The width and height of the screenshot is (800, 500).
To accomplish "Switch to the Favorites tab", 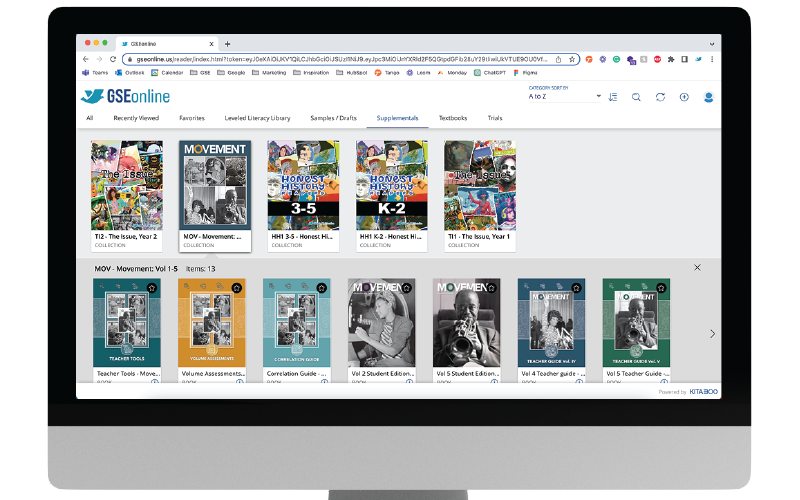I will point(192,118).
